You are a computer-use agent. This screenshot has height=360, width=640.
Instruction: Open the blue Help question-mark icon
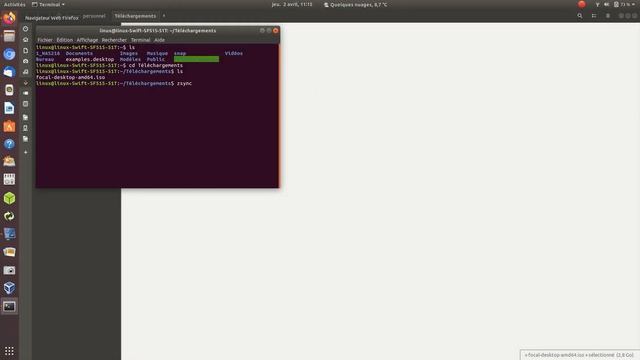pos(9,144)
